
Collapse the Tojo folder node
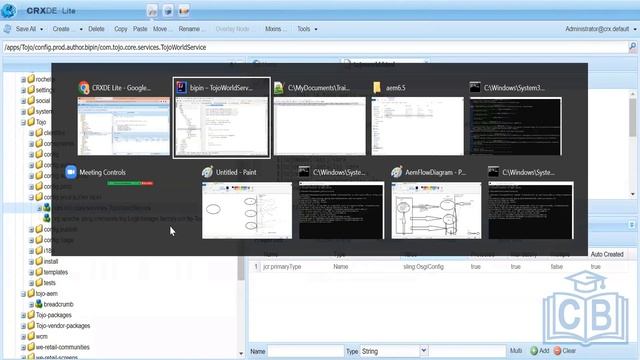pos(23,122)
